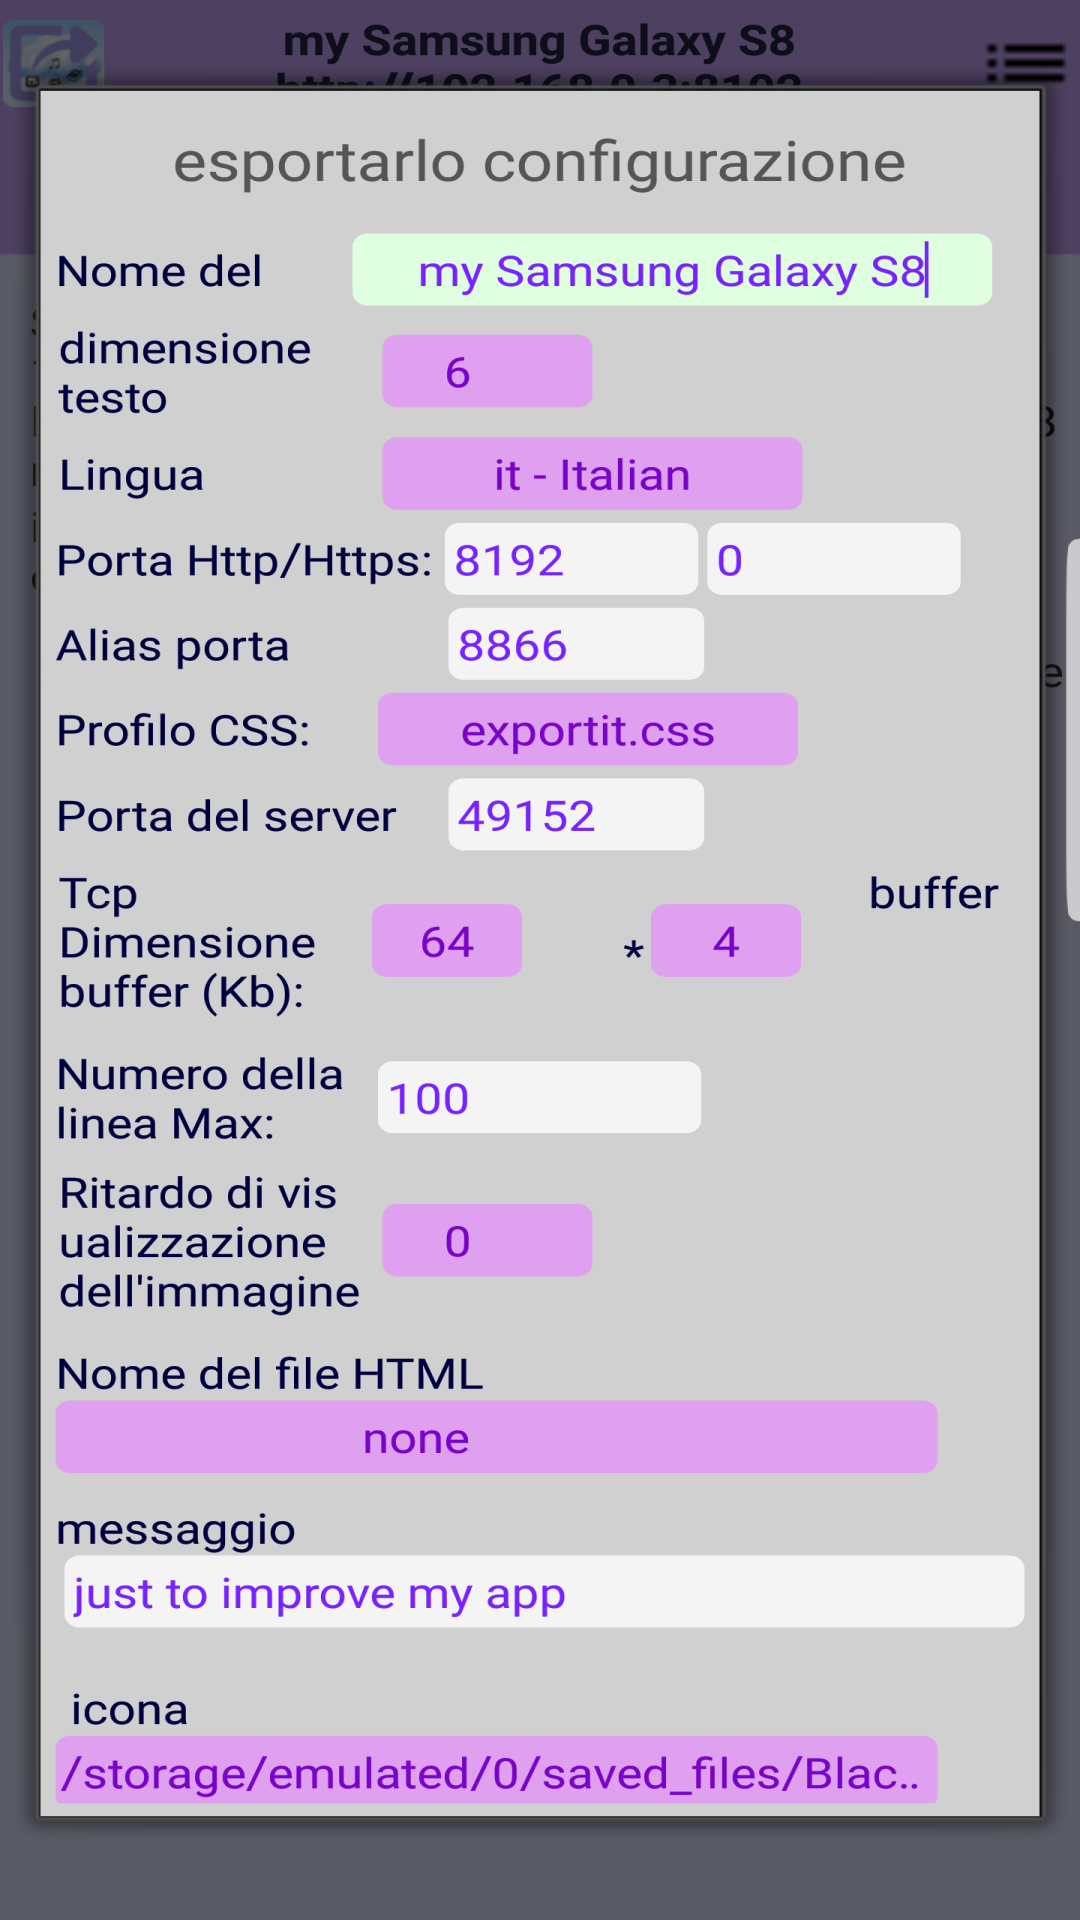Click the esportarlo configurazione title

tap(540, 162)
